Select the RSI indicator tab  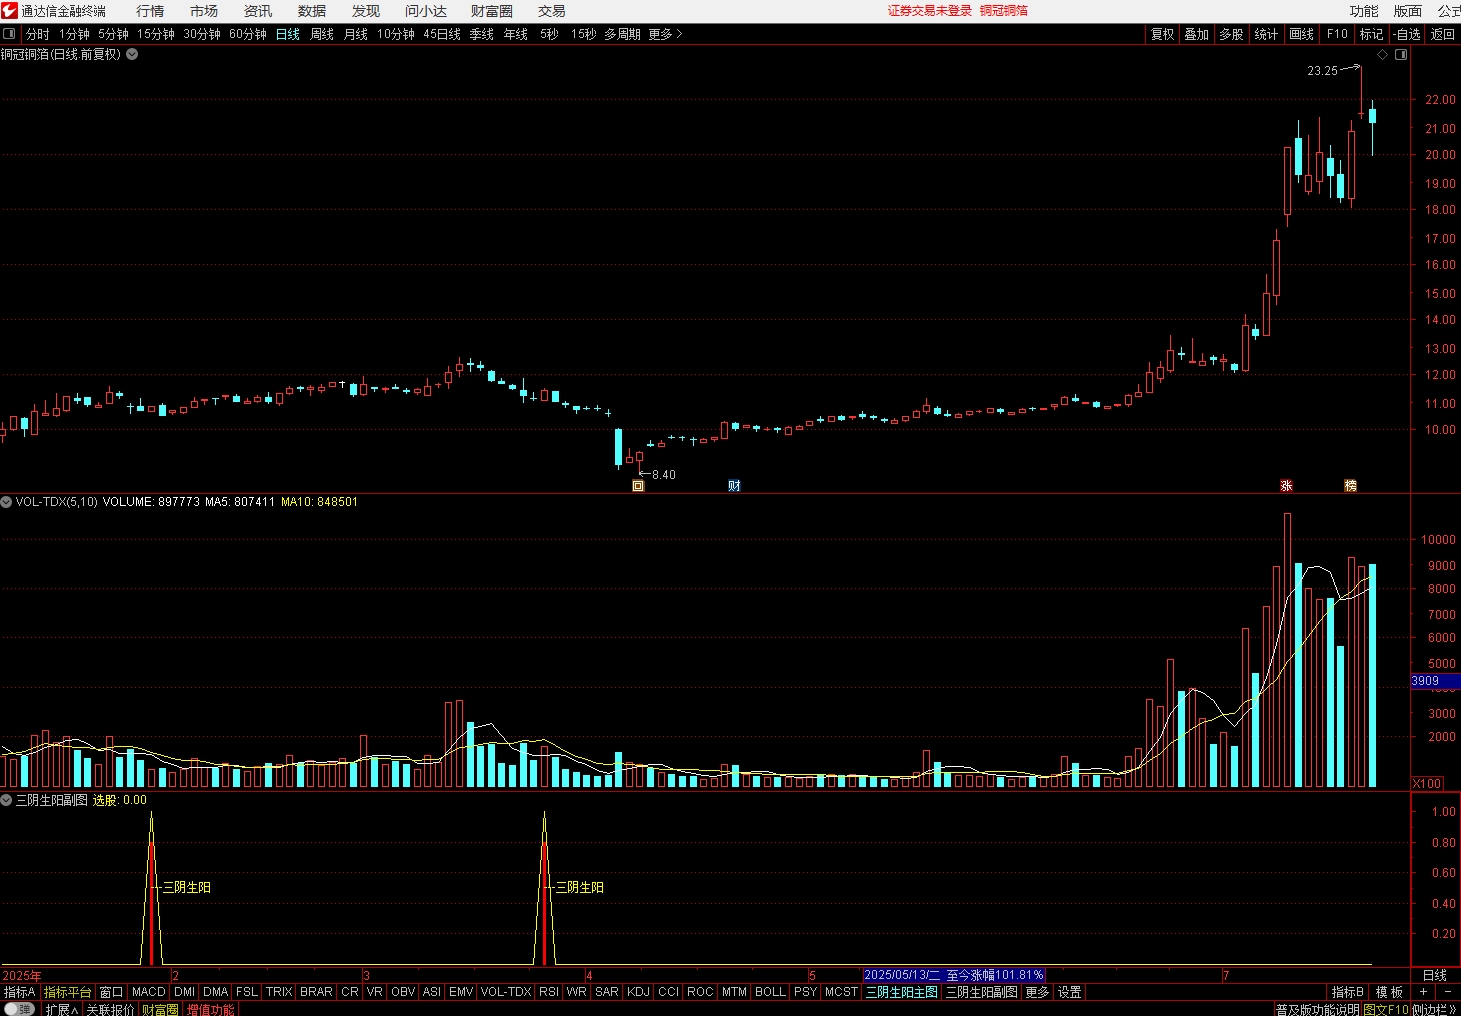click(x=549, y=992)
